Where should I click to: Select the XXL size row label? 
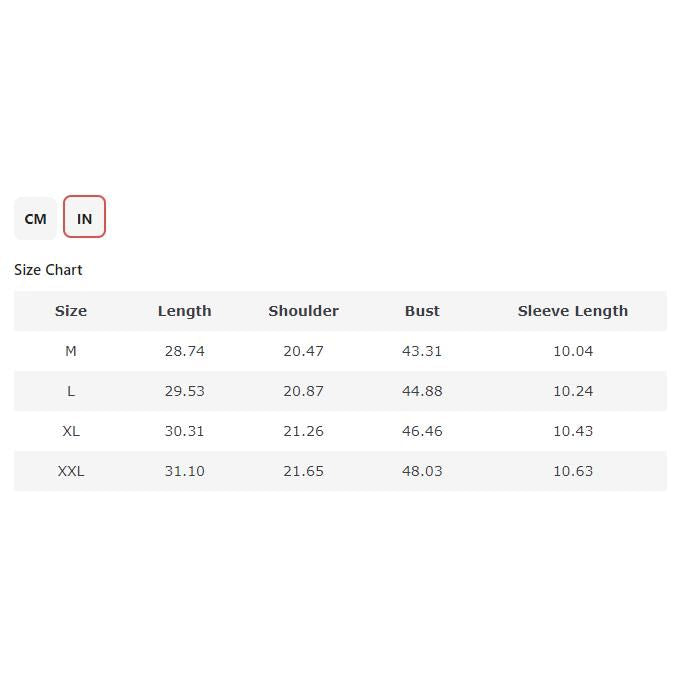71,471
